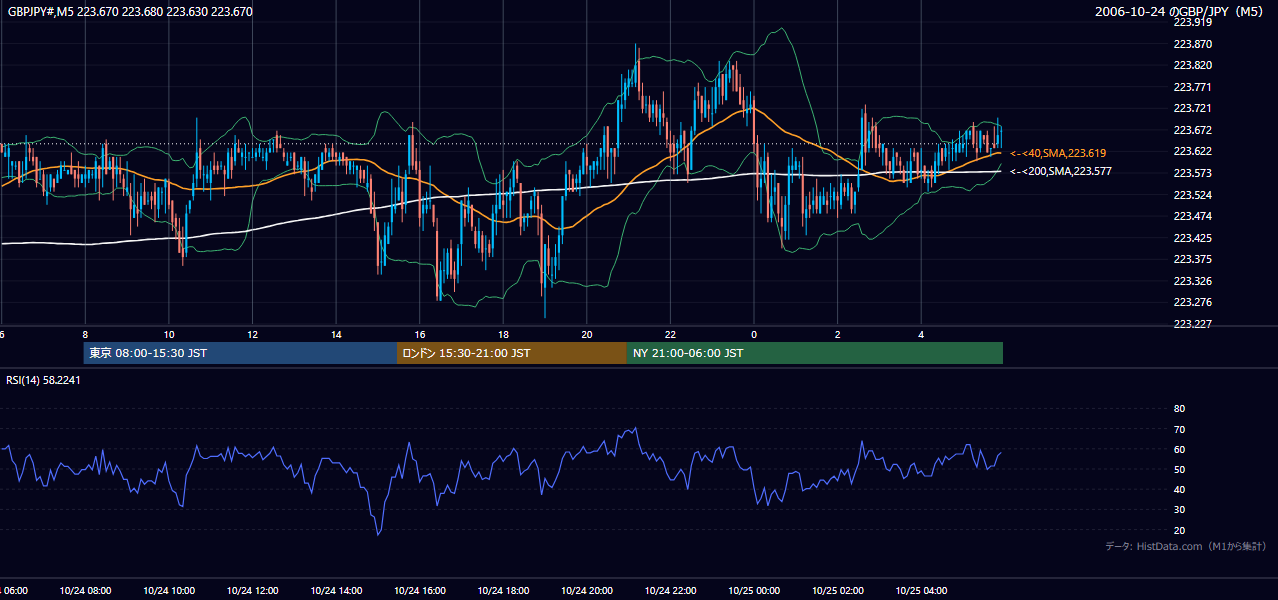This screenshot has width=1278, height=600.
Task: Click the white 200,SMA,223.577 label
Action: pos(1061,172)
